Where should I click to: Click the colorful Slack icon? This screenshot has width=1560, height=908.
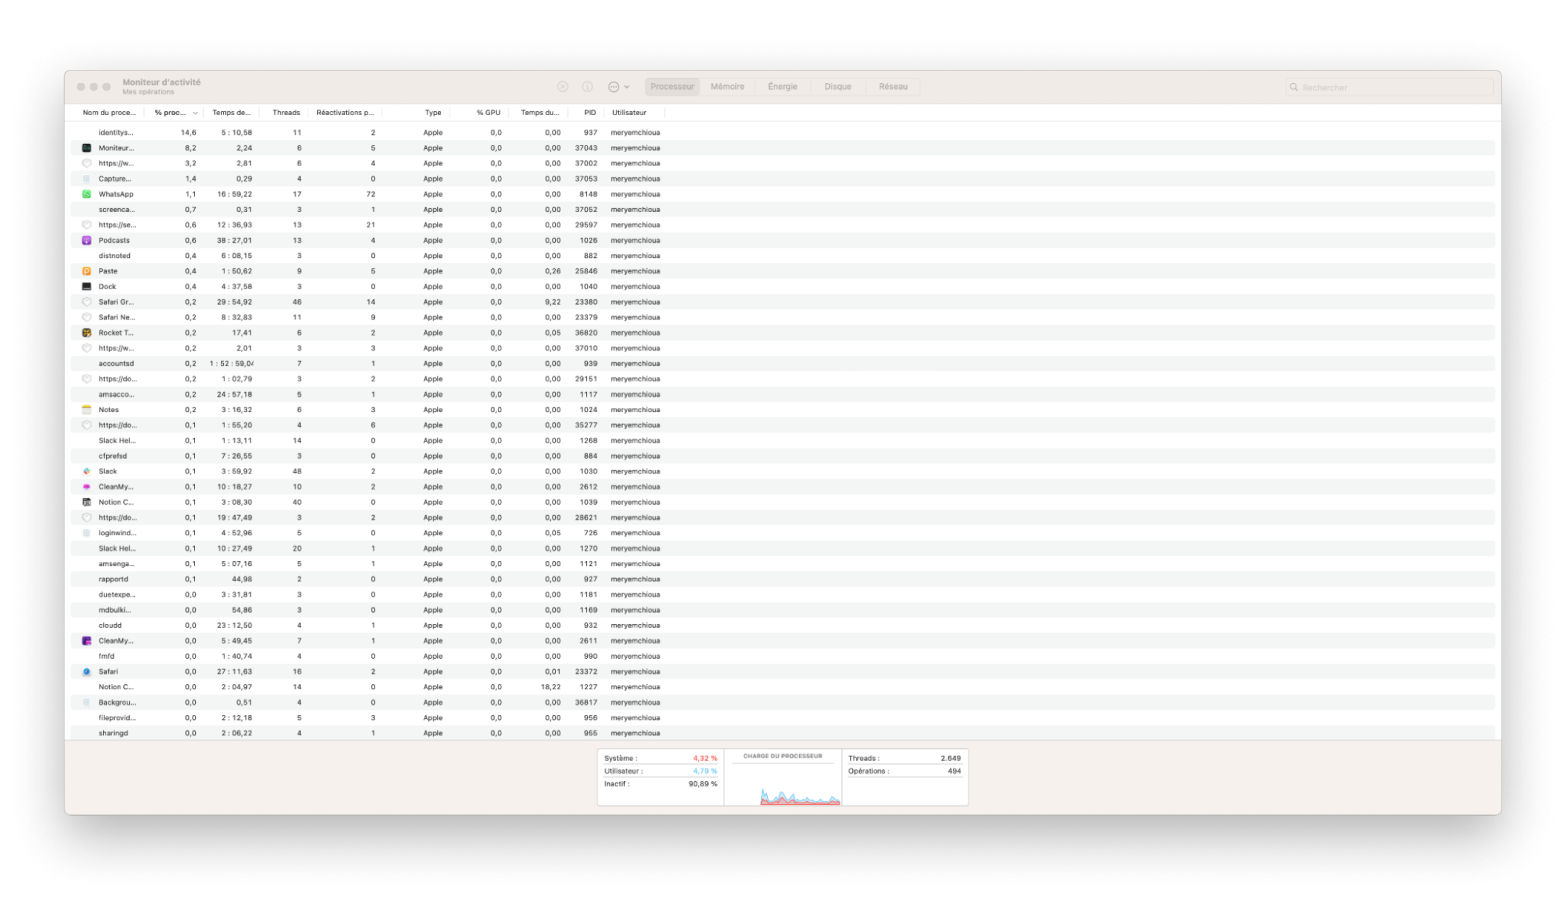87,471
